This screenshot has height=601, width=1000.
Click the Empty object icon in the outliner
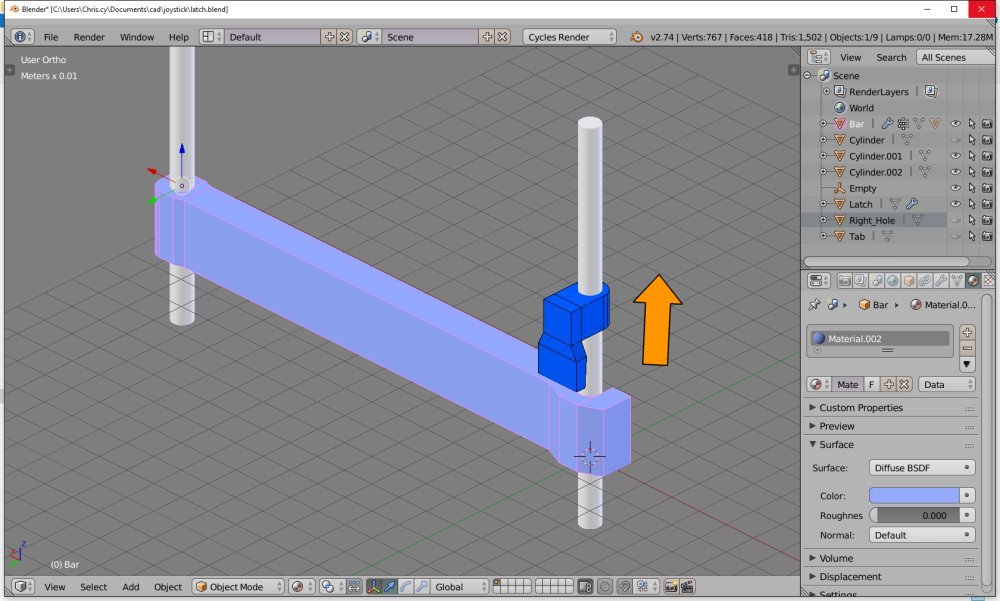[839, 188]
